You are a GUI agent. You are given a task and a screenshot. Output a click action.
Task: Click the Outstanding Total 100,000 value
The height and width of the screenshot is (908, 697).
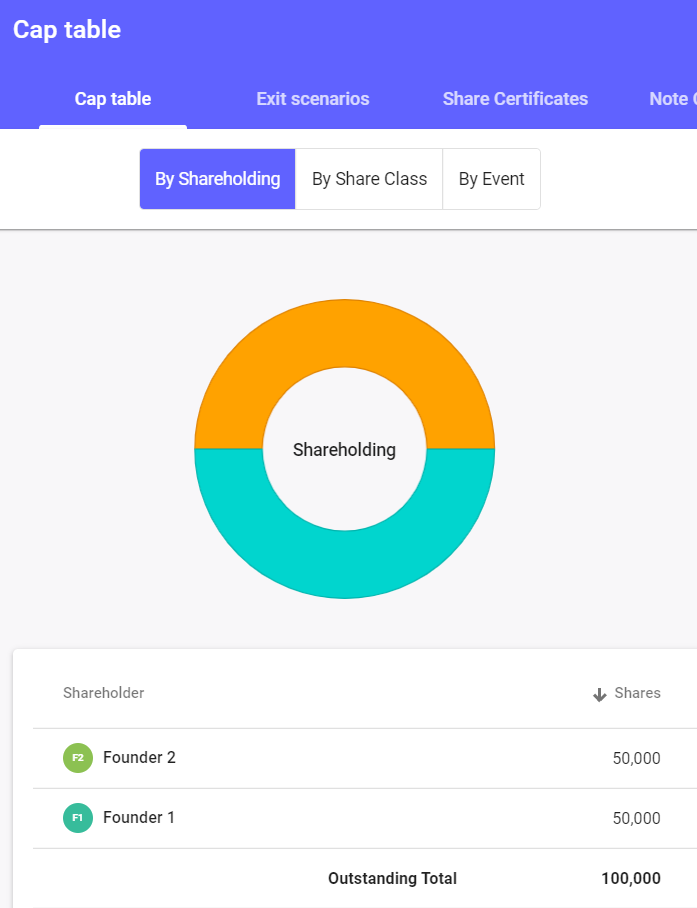(630, 879)
